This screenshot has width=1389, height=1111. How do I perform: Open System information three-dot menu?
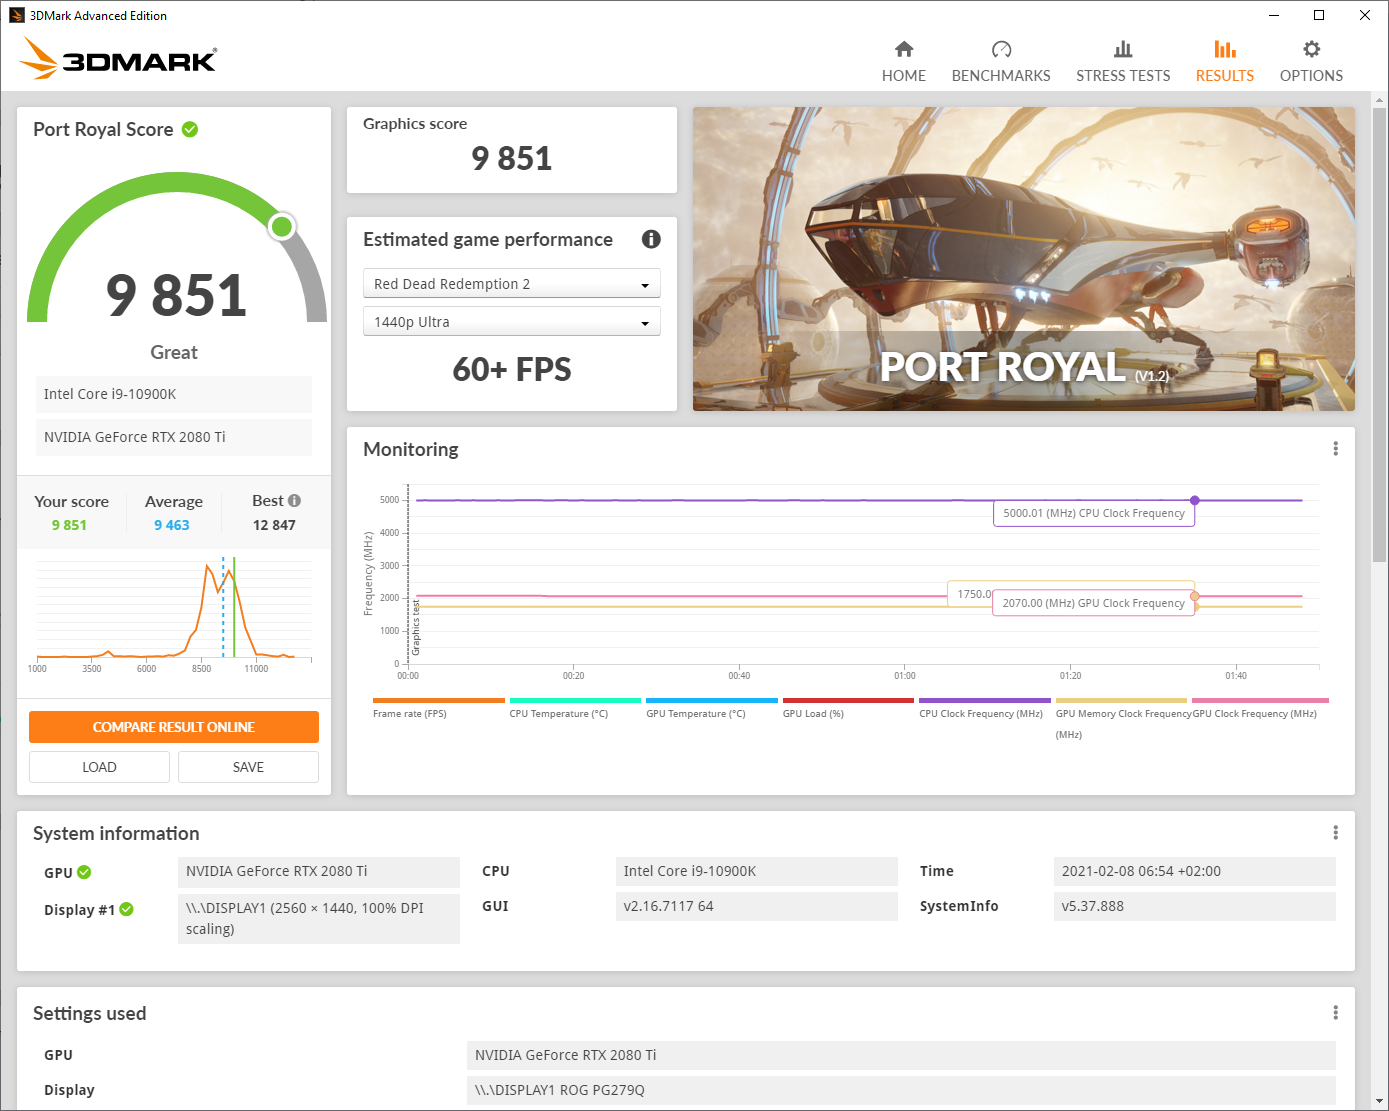coord(1335,833)
